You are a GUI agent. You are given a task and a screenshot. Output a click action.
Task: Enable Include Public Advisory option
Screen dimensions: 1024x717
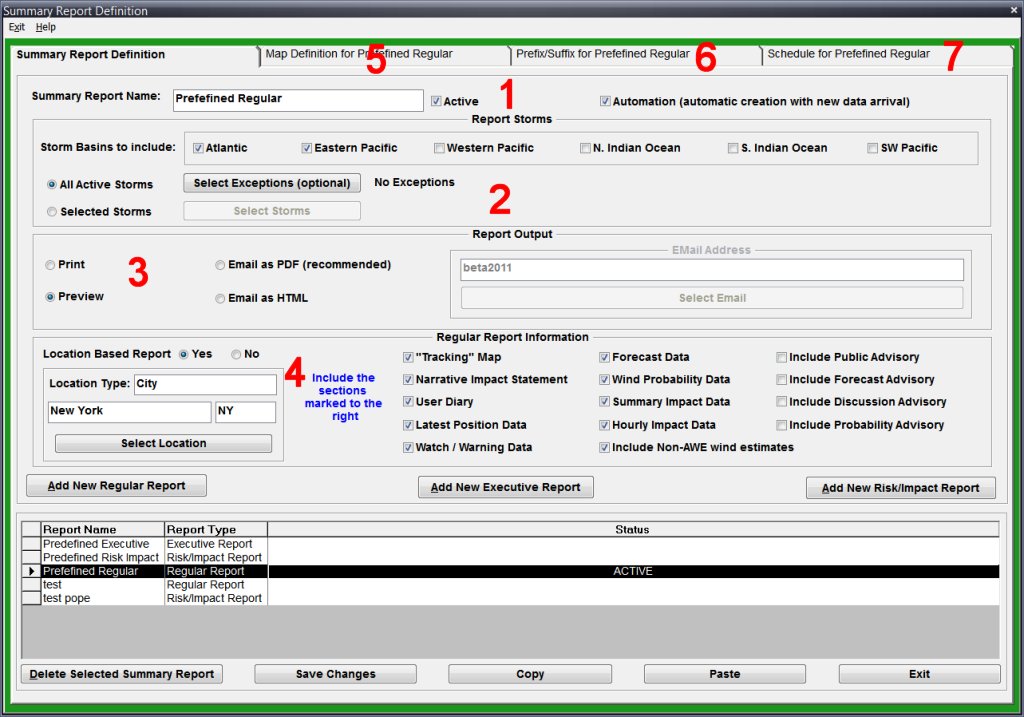[x=782, y=357]
